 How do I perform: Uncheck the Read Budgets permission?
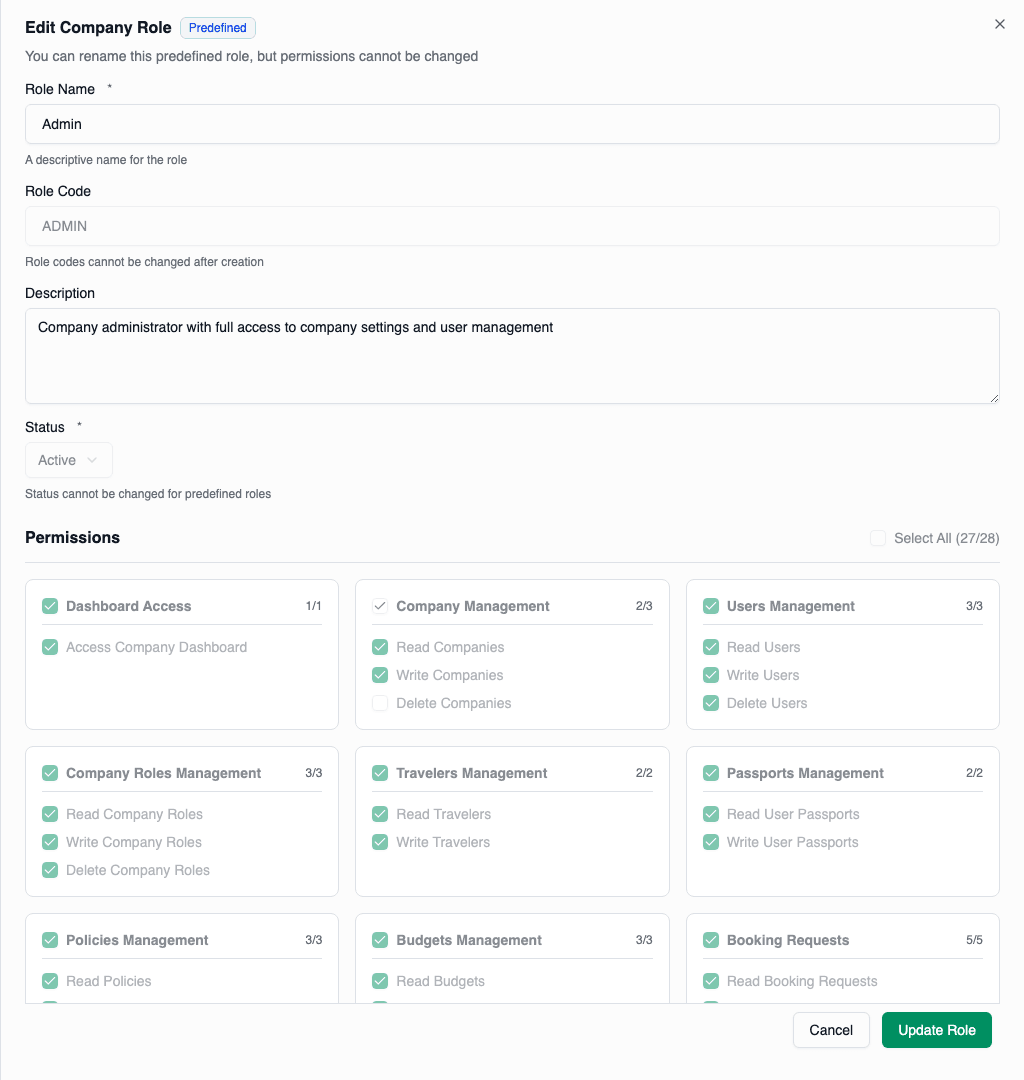pyautogui.click(x=380, y=981)
